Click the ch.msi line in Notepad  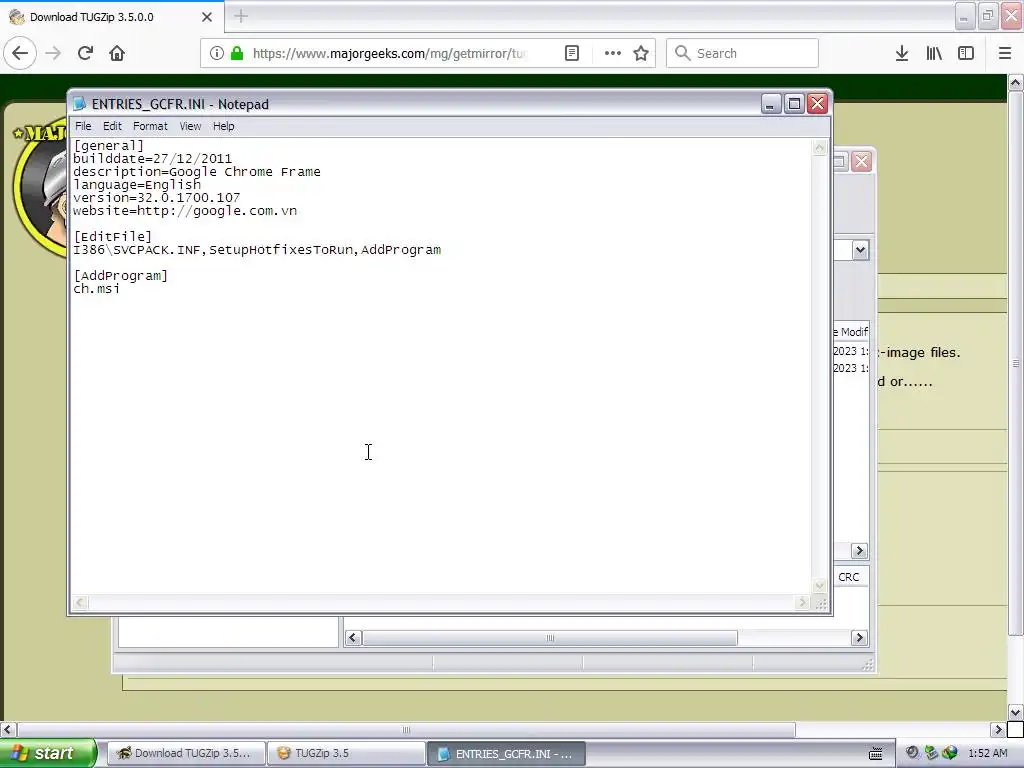96,289
